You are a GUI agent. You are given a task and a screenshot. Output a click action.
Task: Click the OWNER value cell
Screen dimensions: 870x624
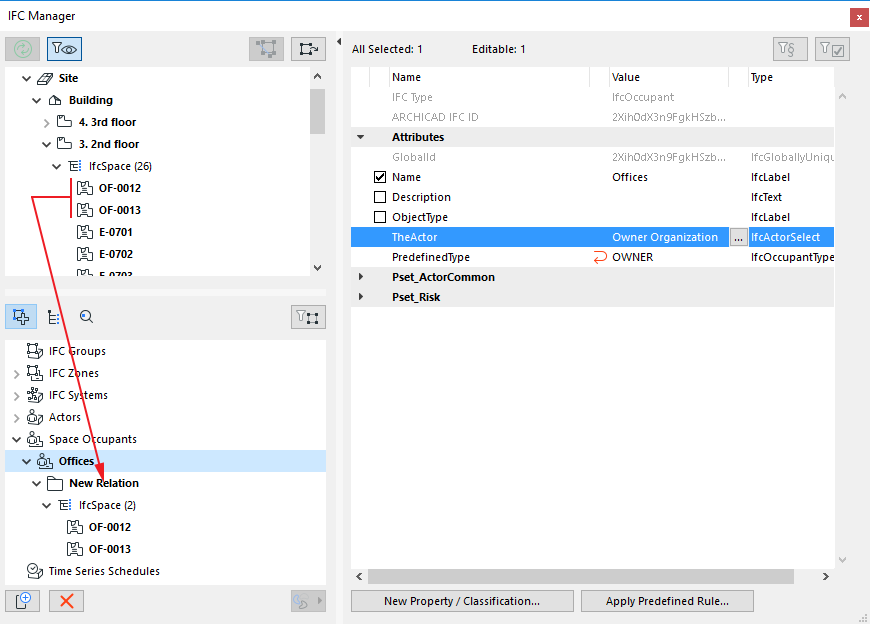point(669,257)
